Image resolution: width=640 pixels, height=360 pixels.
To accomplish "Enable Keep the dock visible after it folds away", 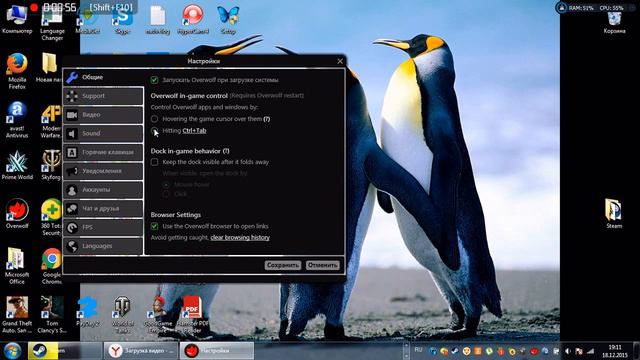I will pyautogui.click(x=154, y=162).
